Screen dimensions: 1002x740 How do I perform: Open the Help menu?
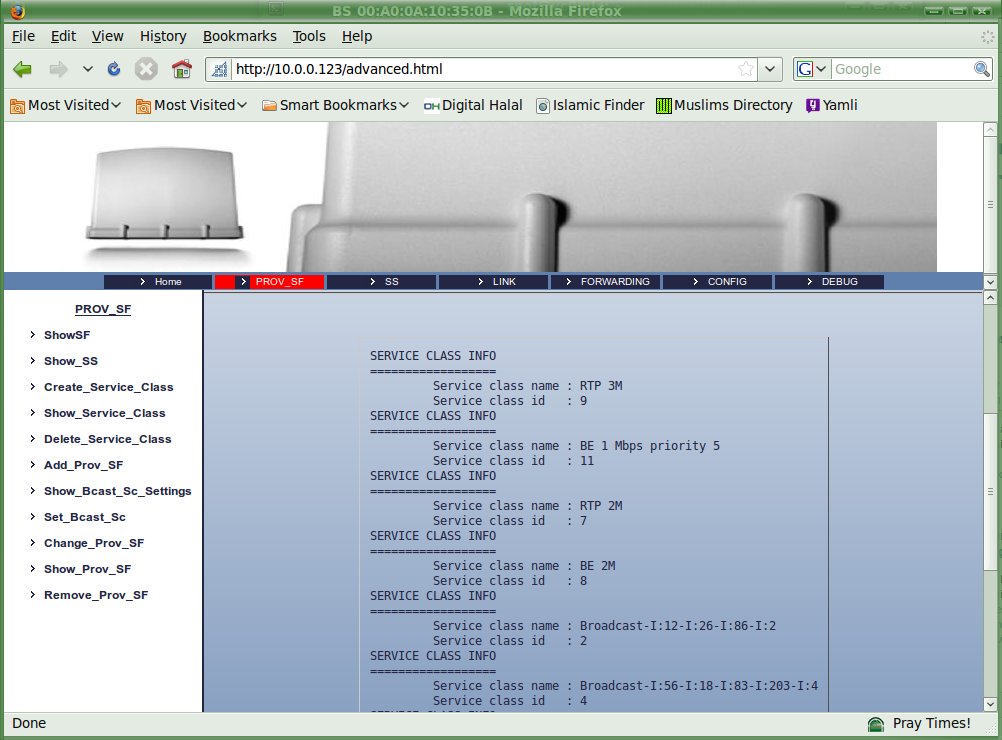[x=357, y=36]
